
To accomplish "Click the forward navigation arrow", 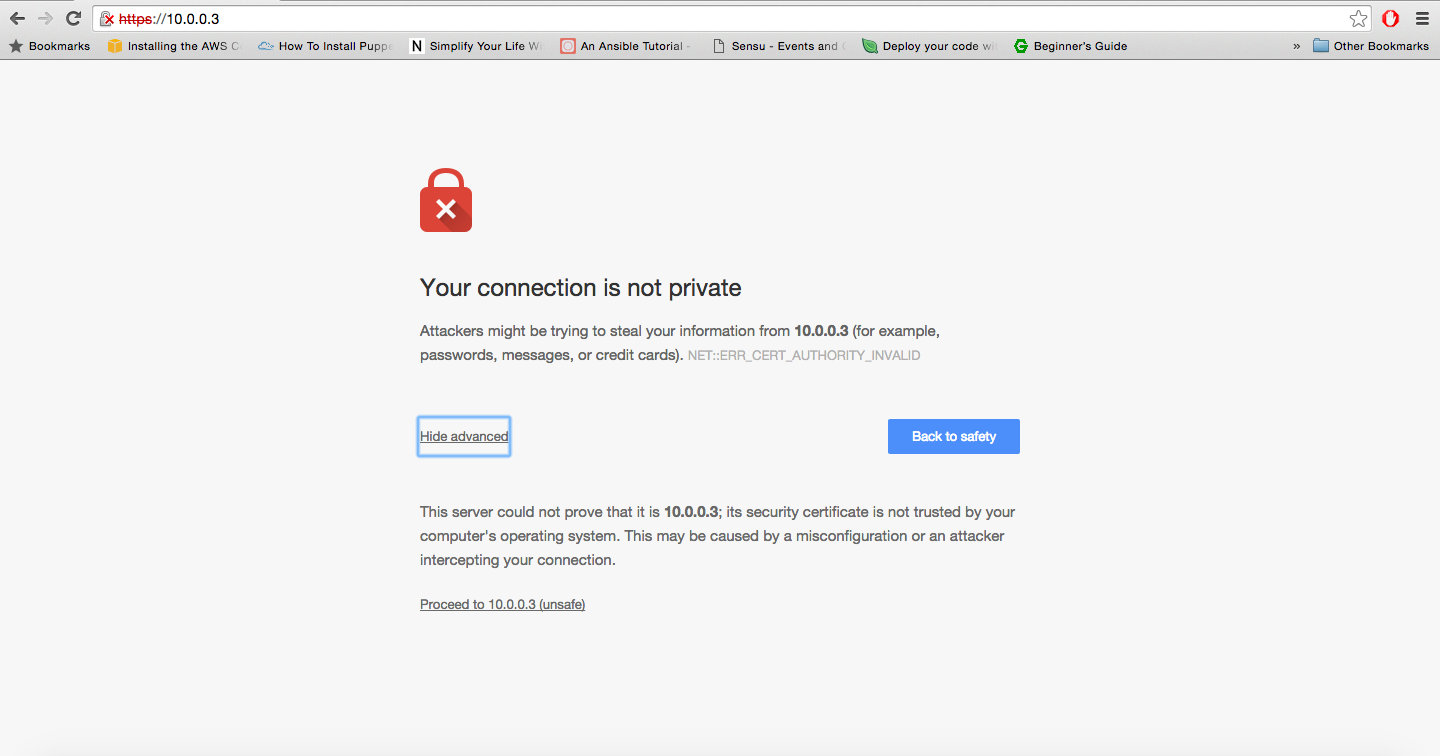I will pos(45,18).
